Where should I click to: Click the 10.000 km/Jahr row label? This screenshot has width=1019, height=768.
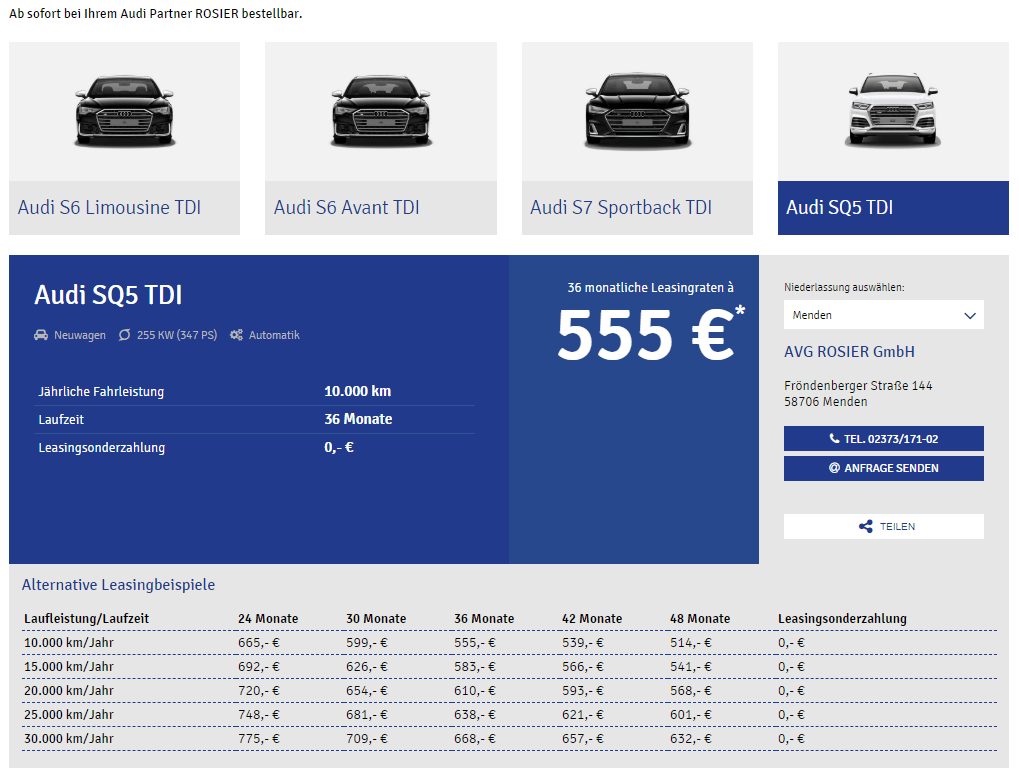[69, 643]
